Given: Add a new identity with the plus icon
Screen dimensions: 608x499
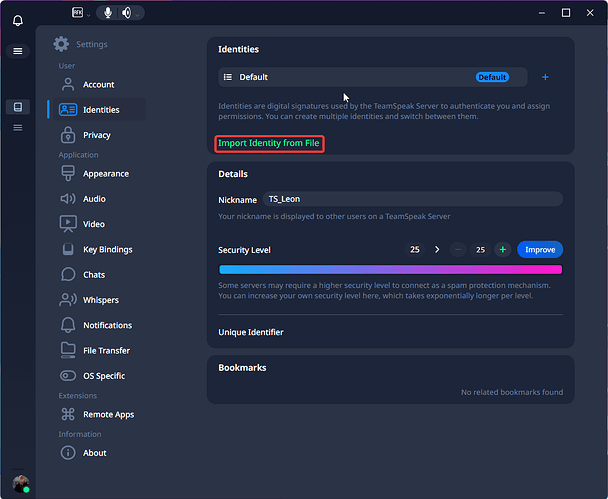Looking at the screenshot, I should point(545,77).
